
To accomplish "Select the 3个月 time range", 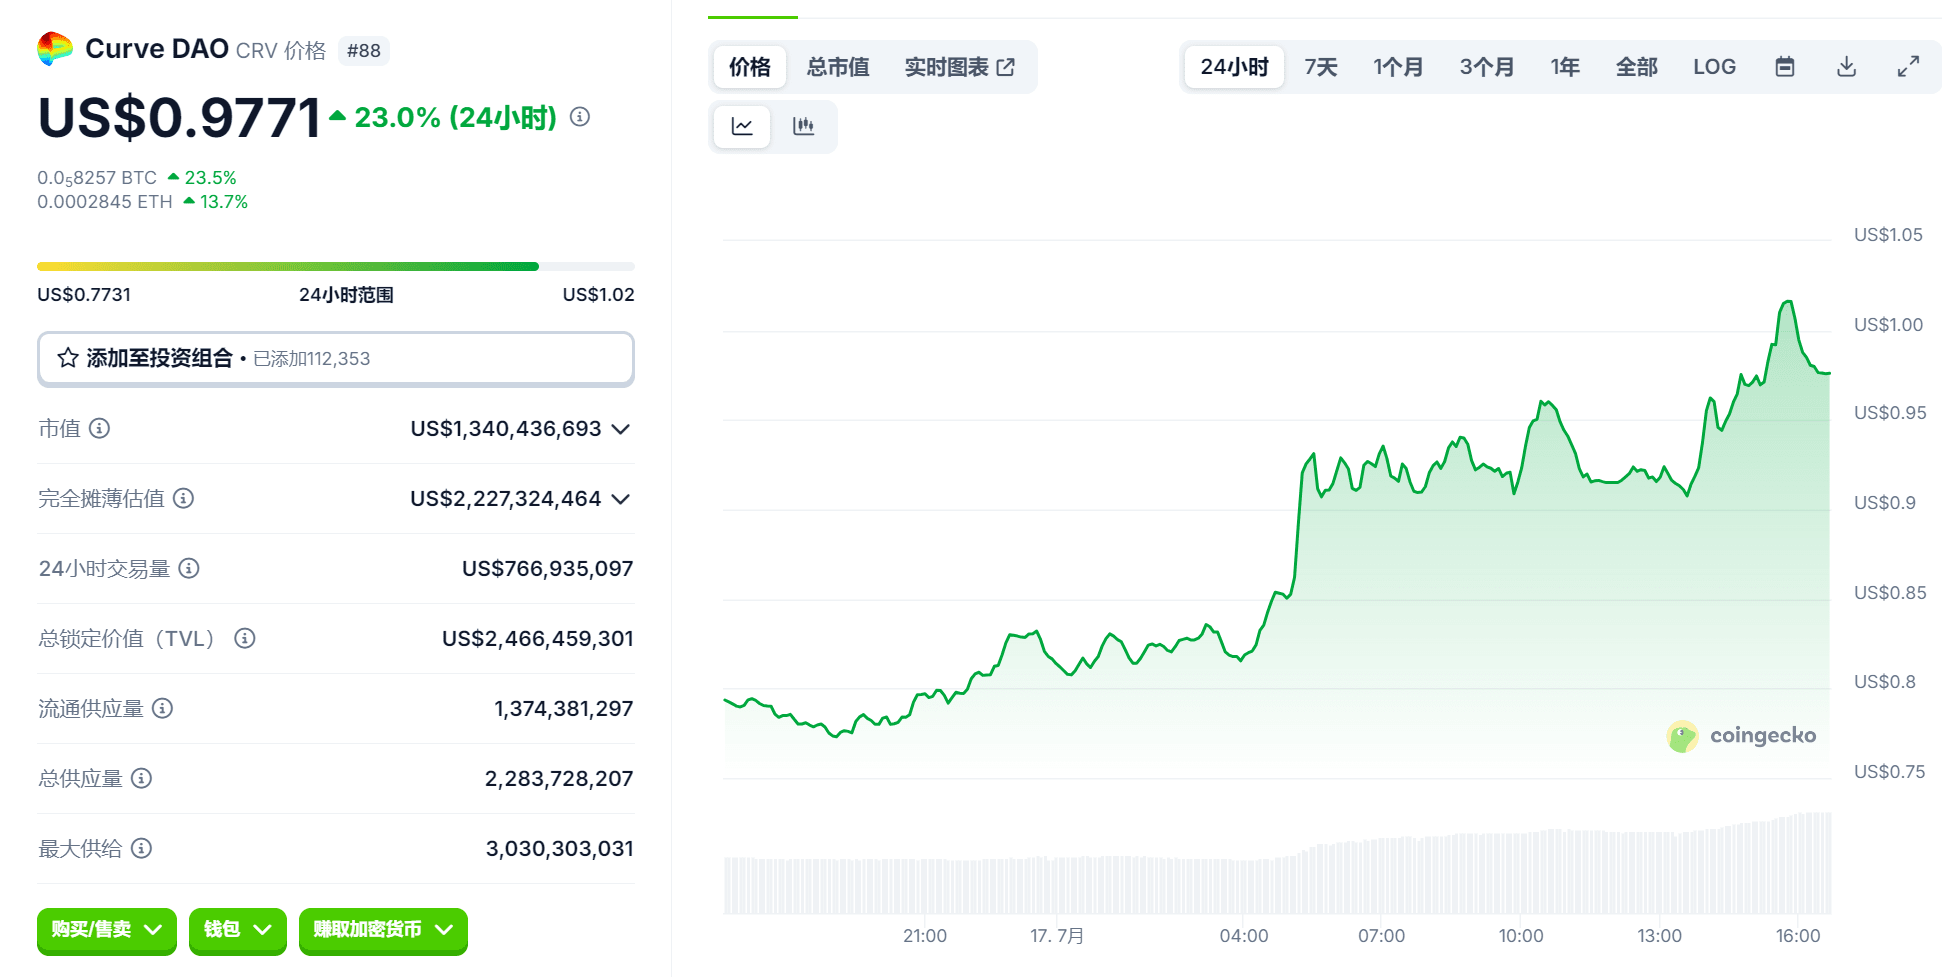I will pos(1487,67).
